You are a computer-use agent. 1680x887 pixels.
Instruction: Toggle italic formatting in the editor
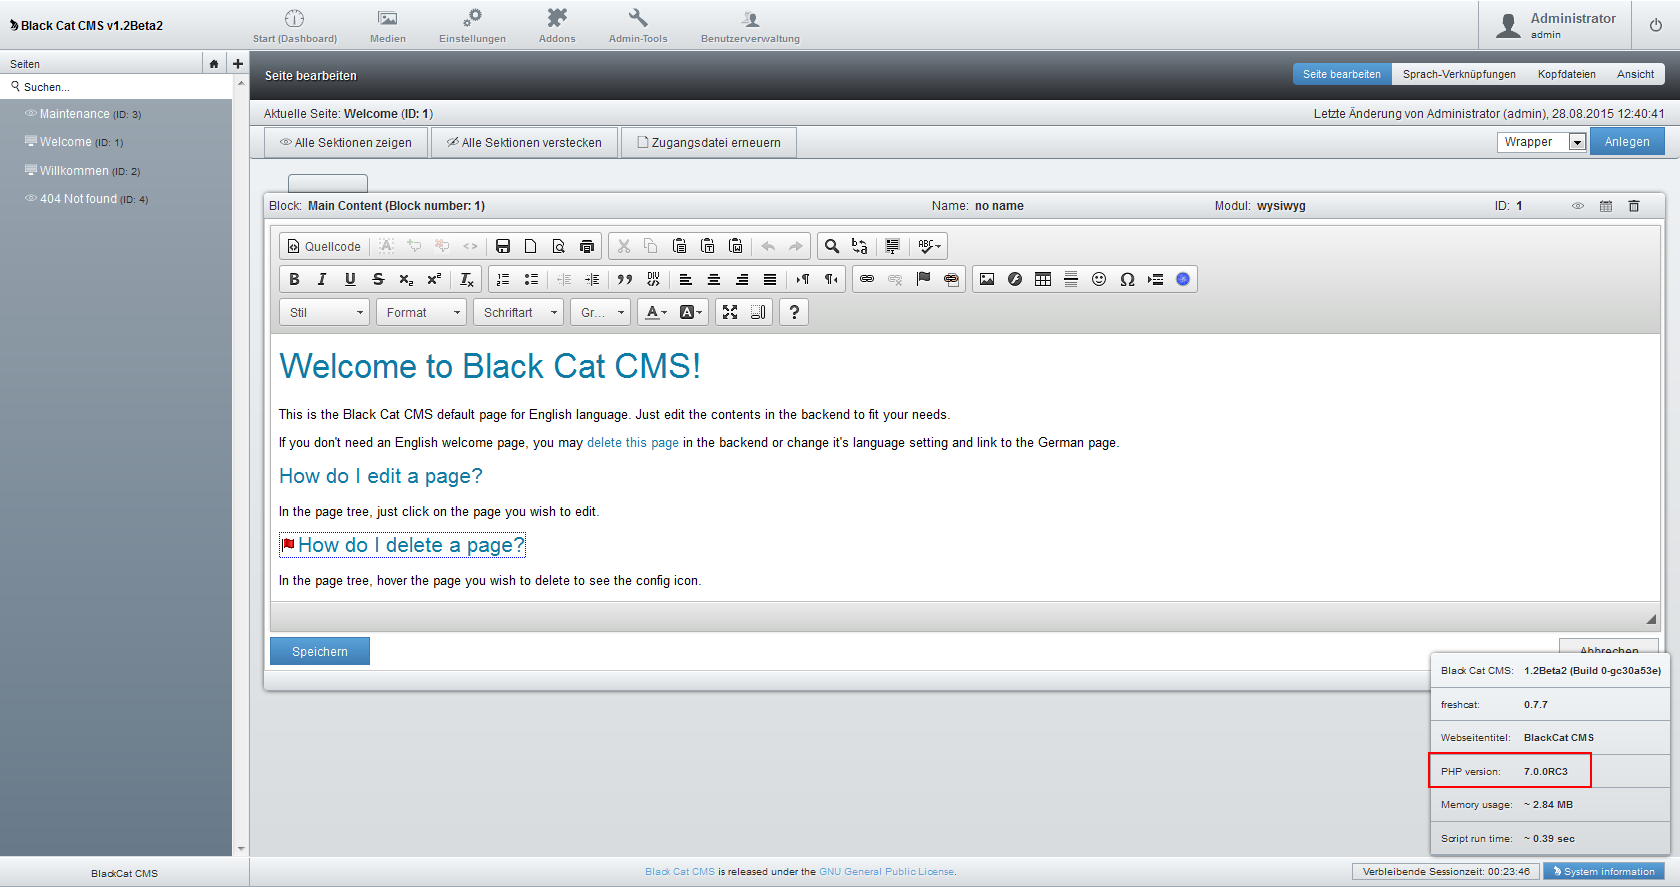click(x=322, y=279)
